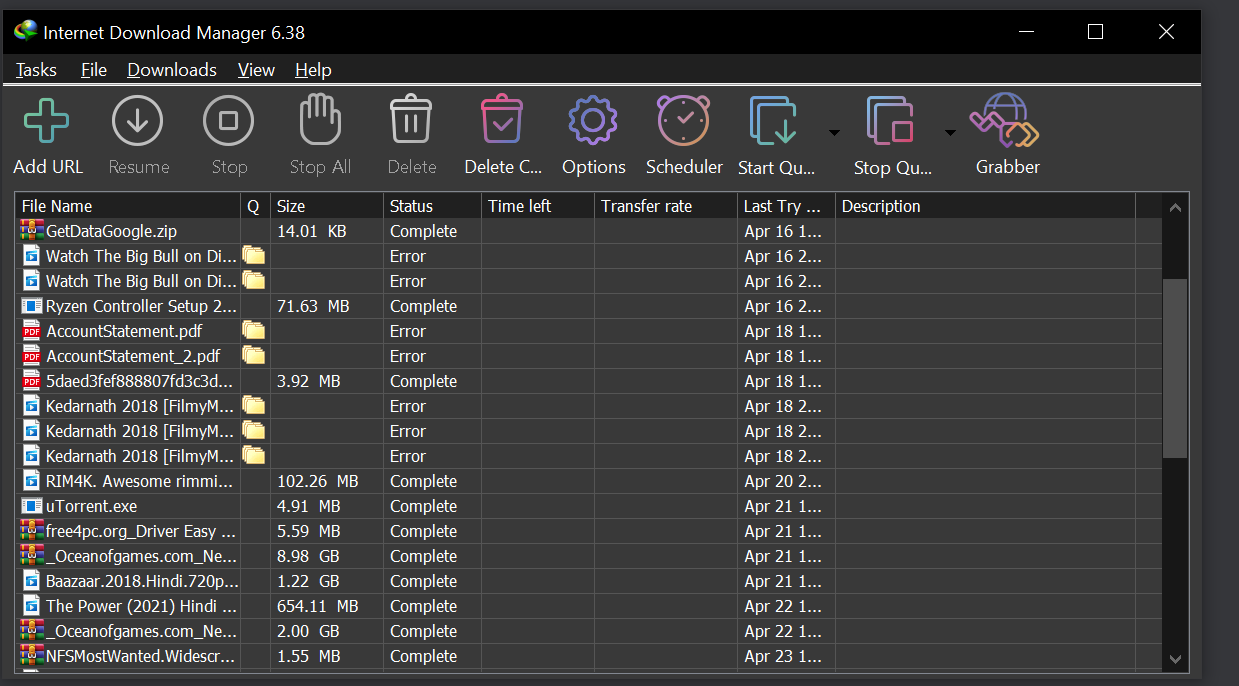
Task: Open the File menu
Action: click(94, 70)
